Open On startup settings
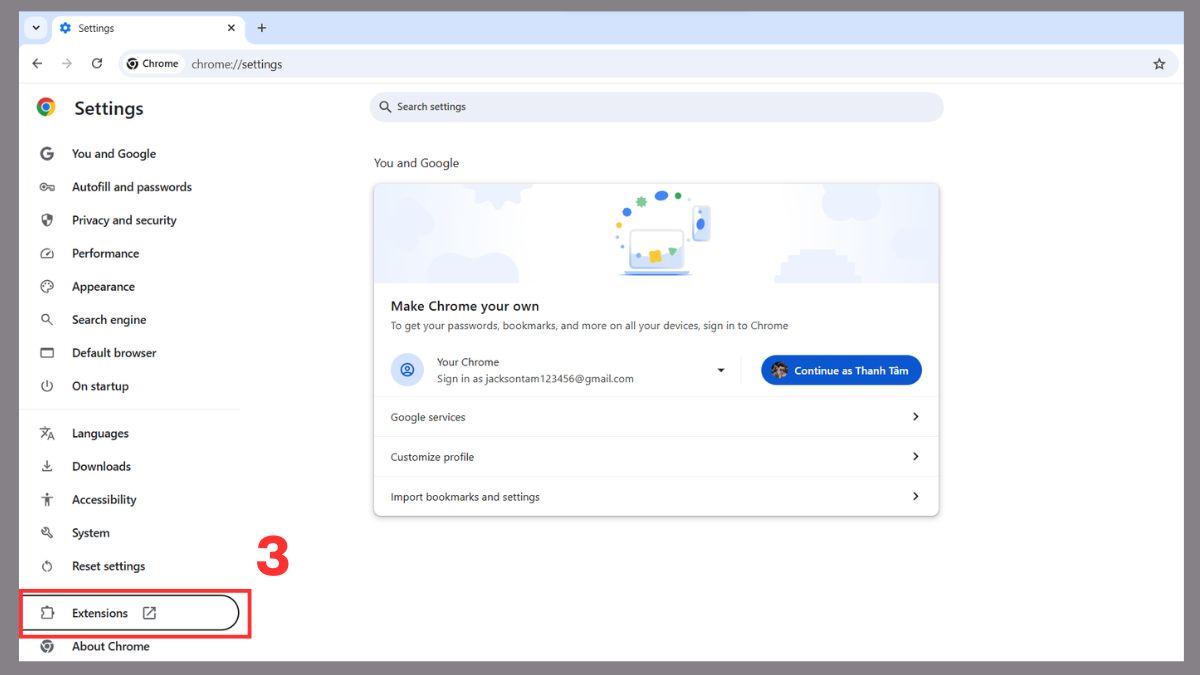 point(100,386)
